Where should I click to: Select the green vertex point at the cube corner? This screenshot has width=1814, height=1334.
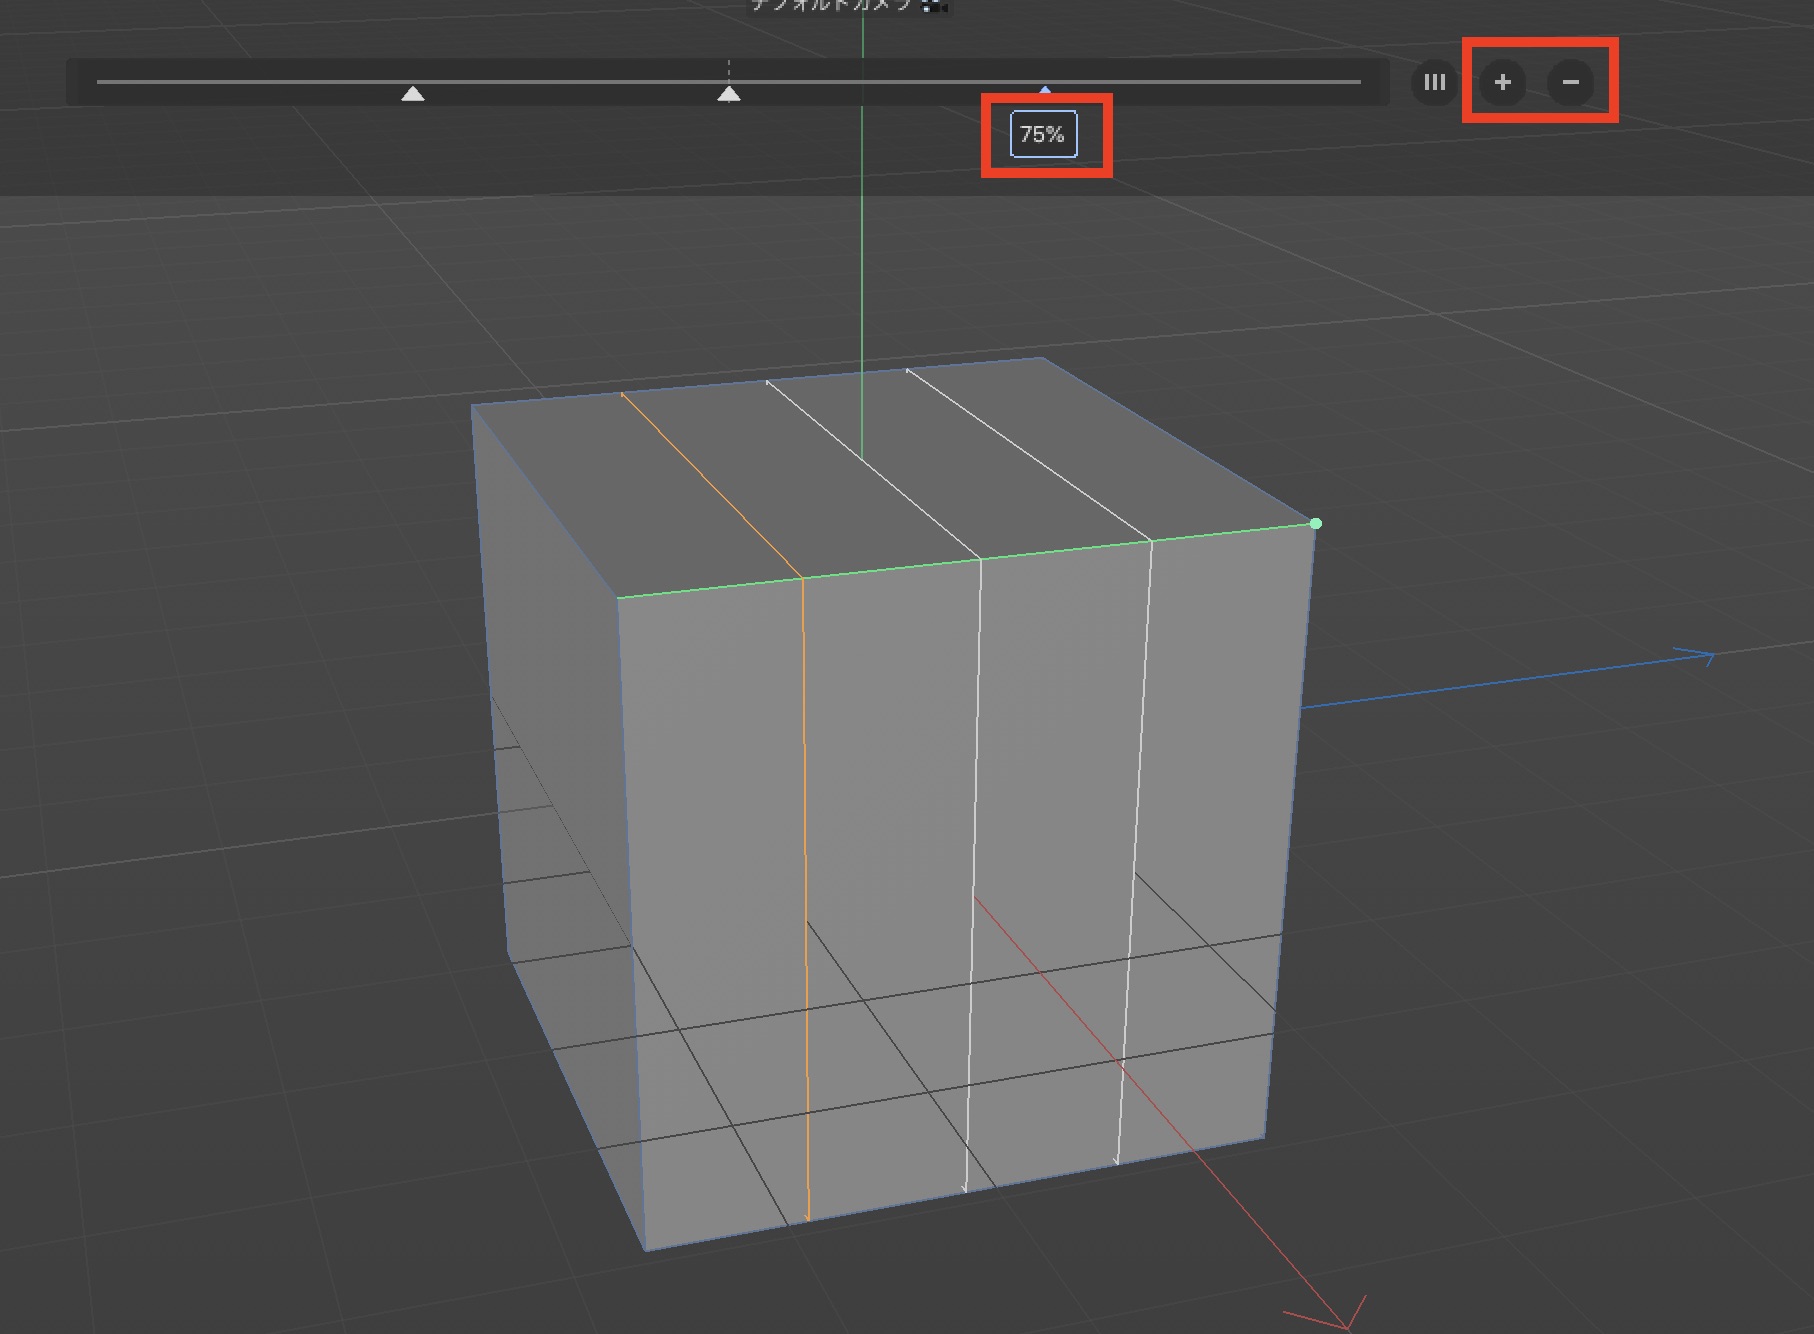1315,523
